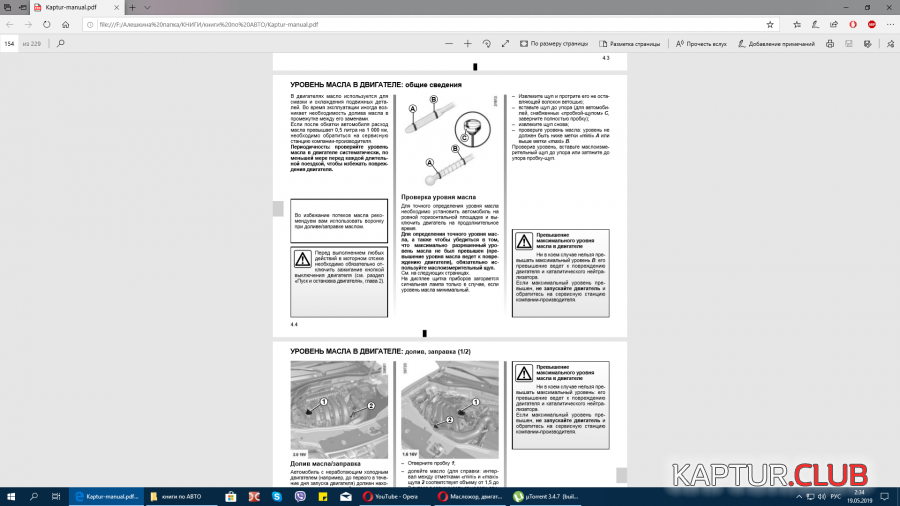Close the Kaptur-manual.pdf tab

pos(117,7)
